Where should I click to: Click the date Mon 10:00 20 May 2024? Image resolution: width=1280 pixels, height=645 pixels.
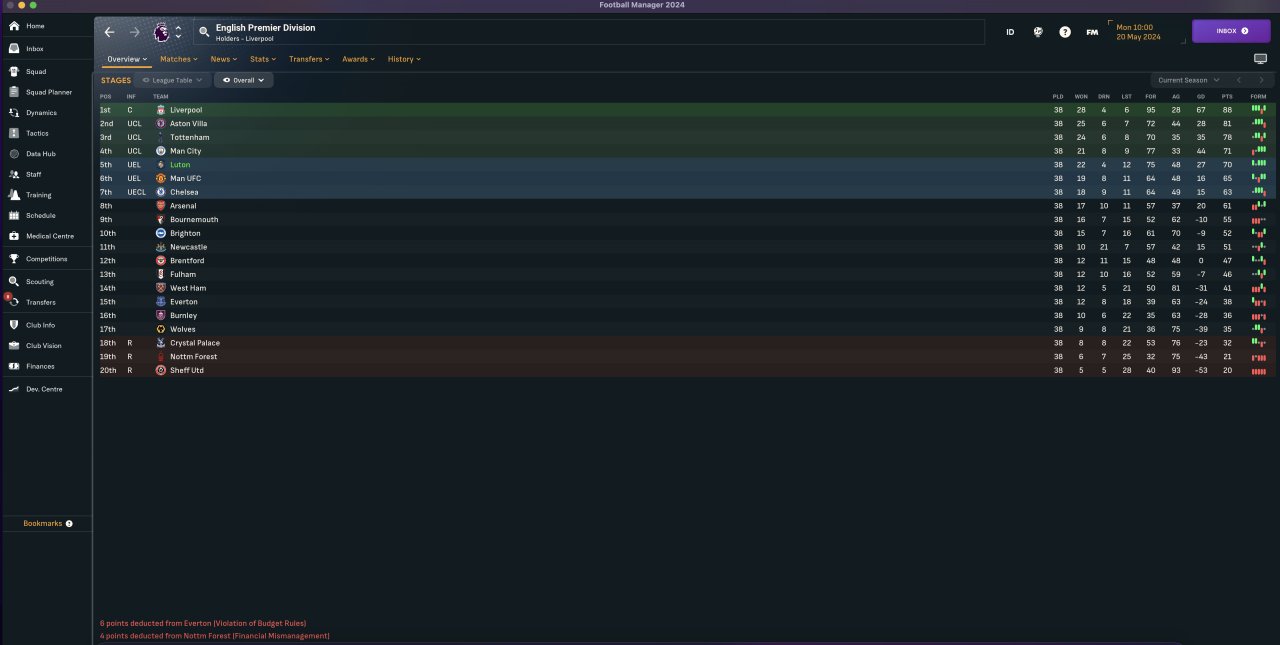[1138, 32]
